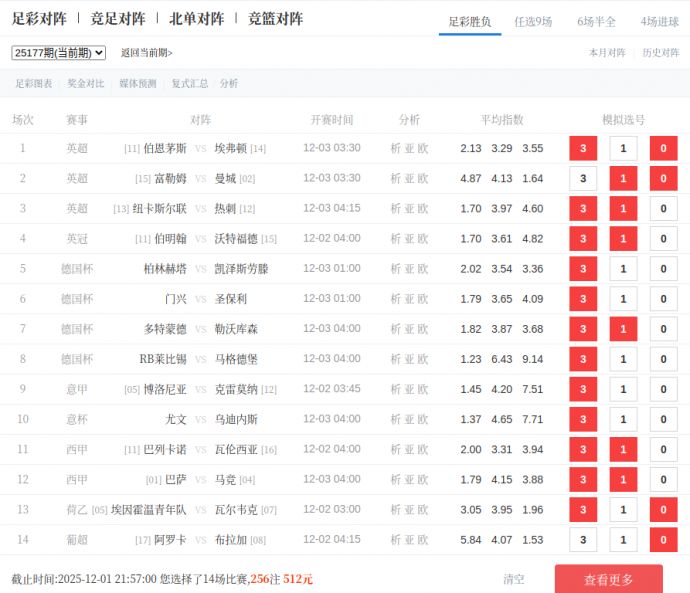This screenshot has width=690, height=593.
Task: Open the 历史对阵 link
Action: 660,53
